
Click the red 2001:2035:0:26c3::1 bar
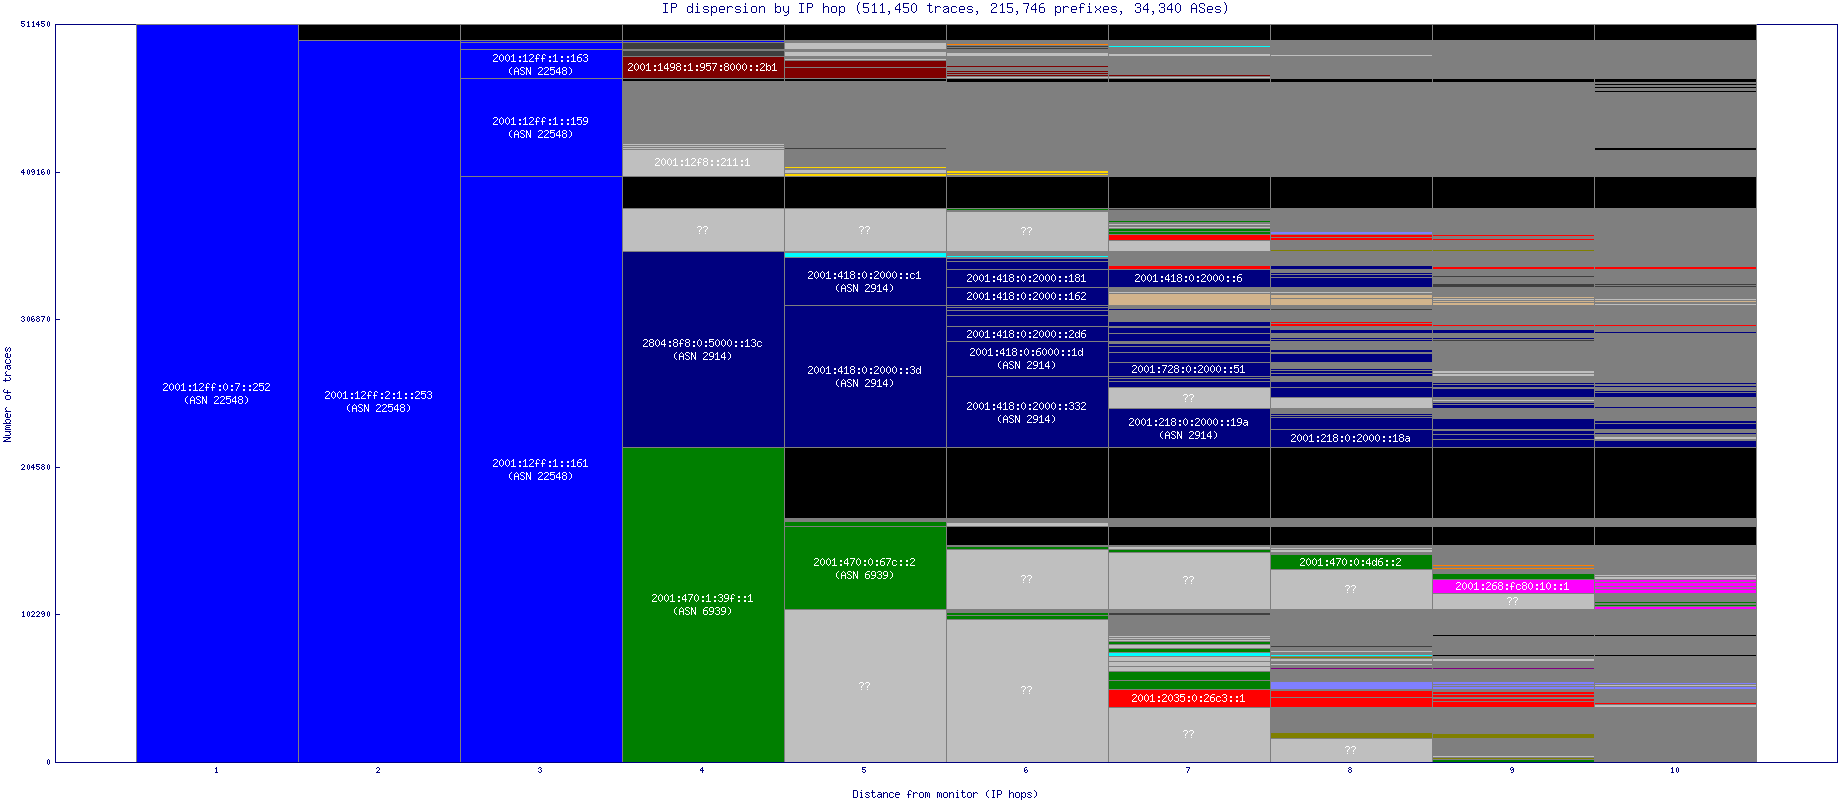tap(1189, 698)
